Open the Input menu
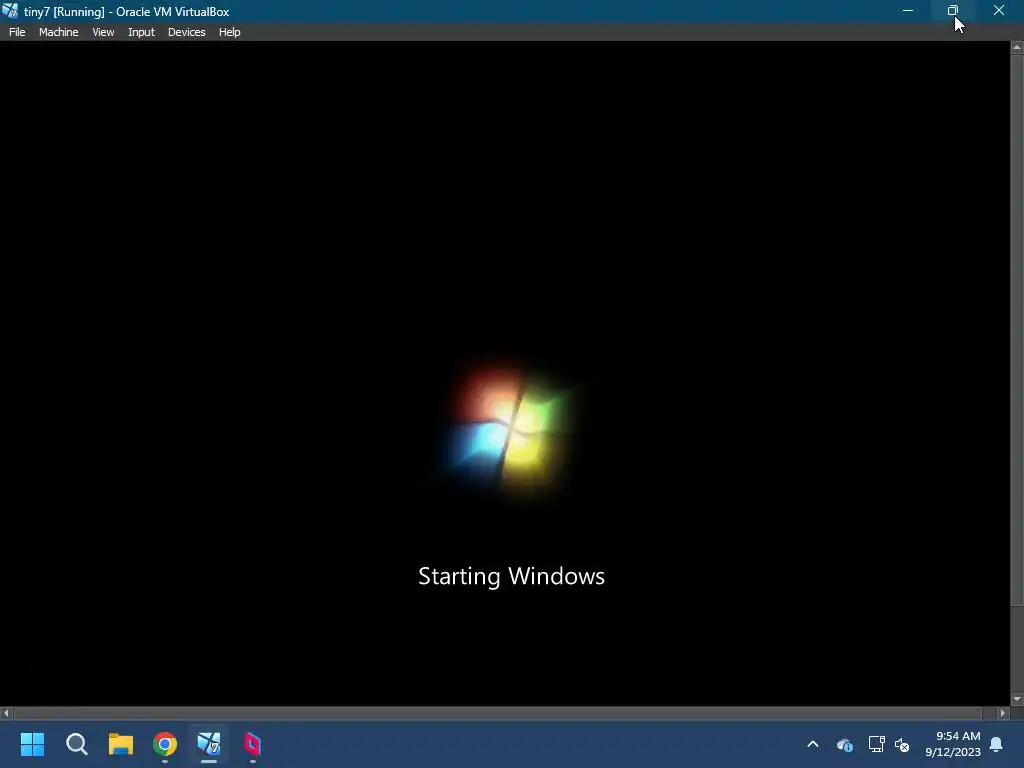1024x768 pixels. (141, 32)
